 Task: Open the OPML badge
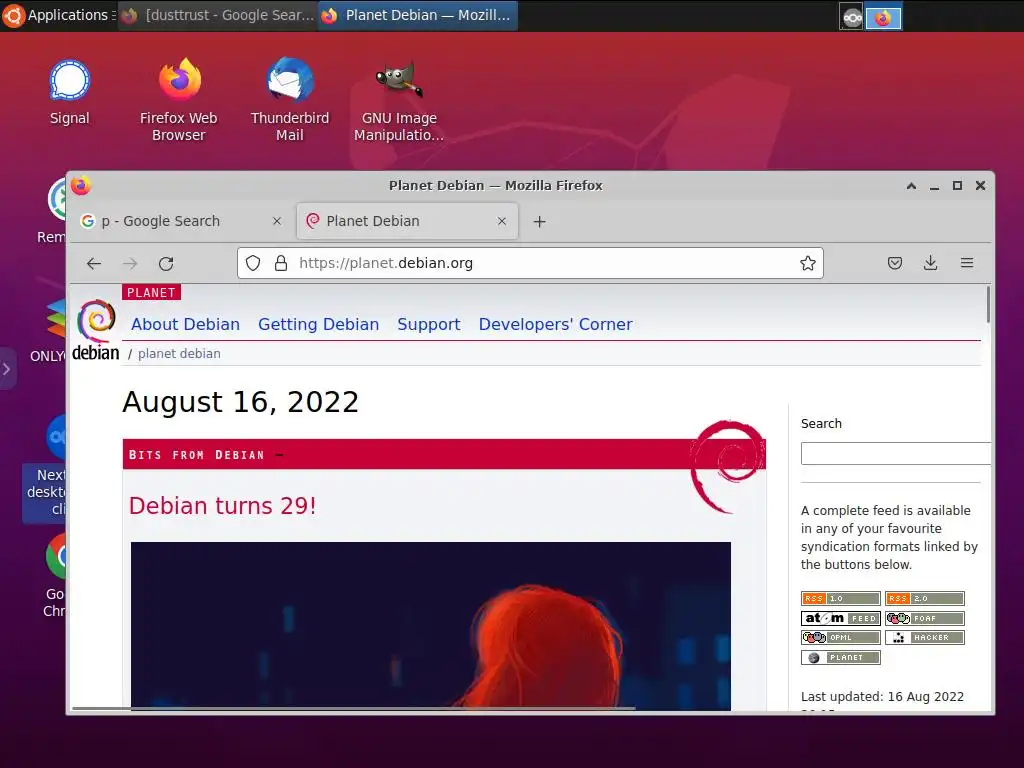[840, 637]
